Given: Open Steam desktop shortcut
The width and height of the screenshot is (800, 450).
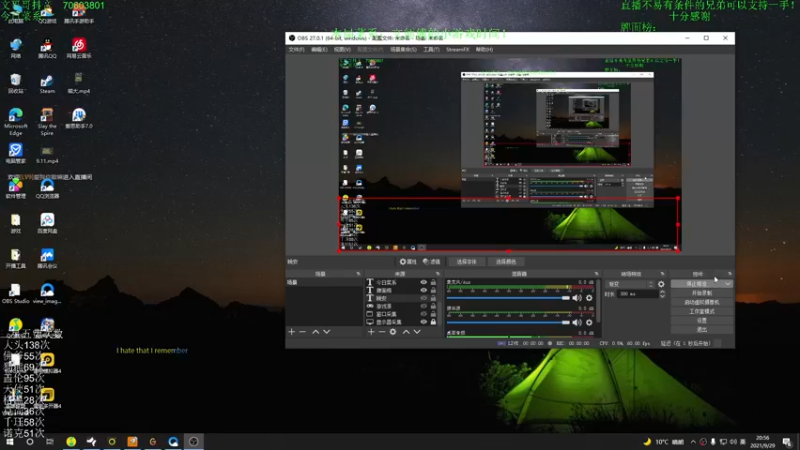Looking at the screenshot, I should point(47,84).
